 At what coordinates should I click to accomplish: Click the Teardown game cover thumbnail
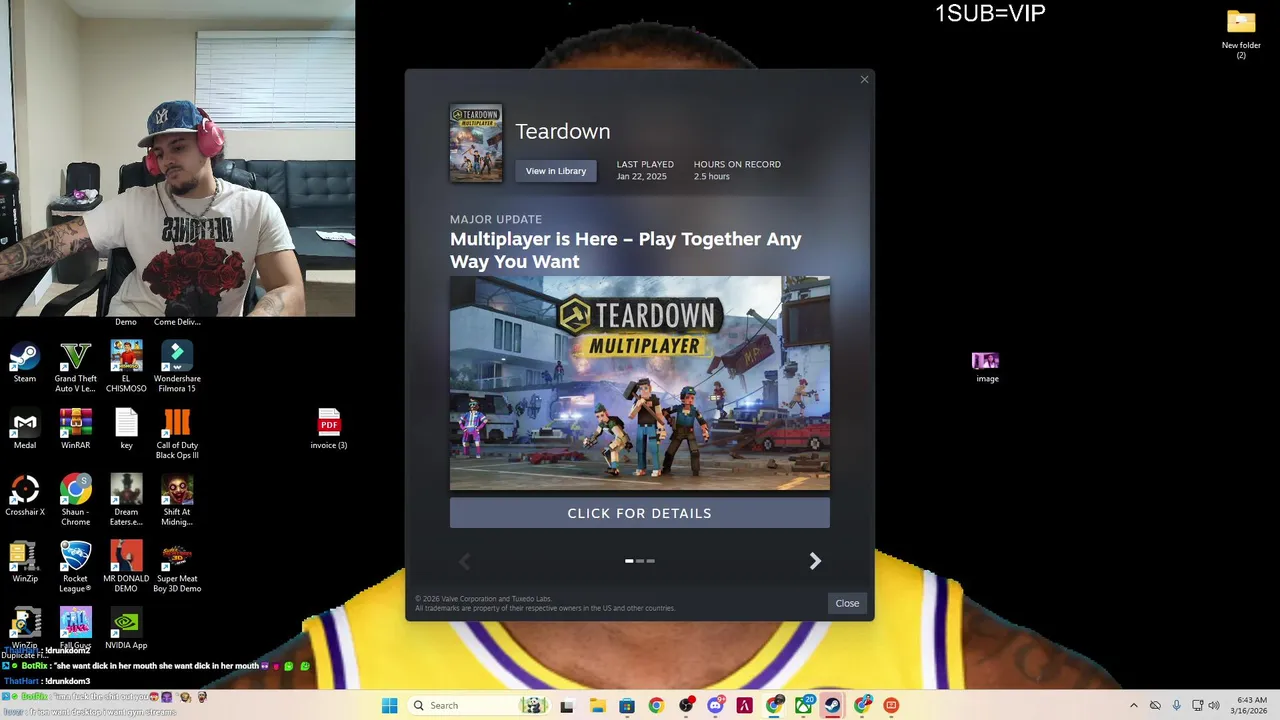tap(476, 143)
